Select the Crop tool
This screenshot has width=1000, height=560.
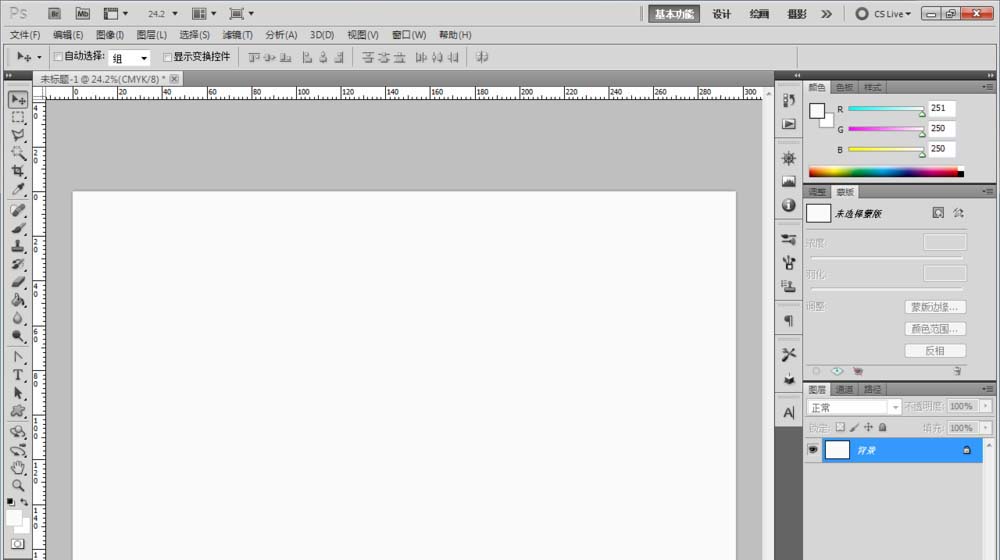coord(18,172)
